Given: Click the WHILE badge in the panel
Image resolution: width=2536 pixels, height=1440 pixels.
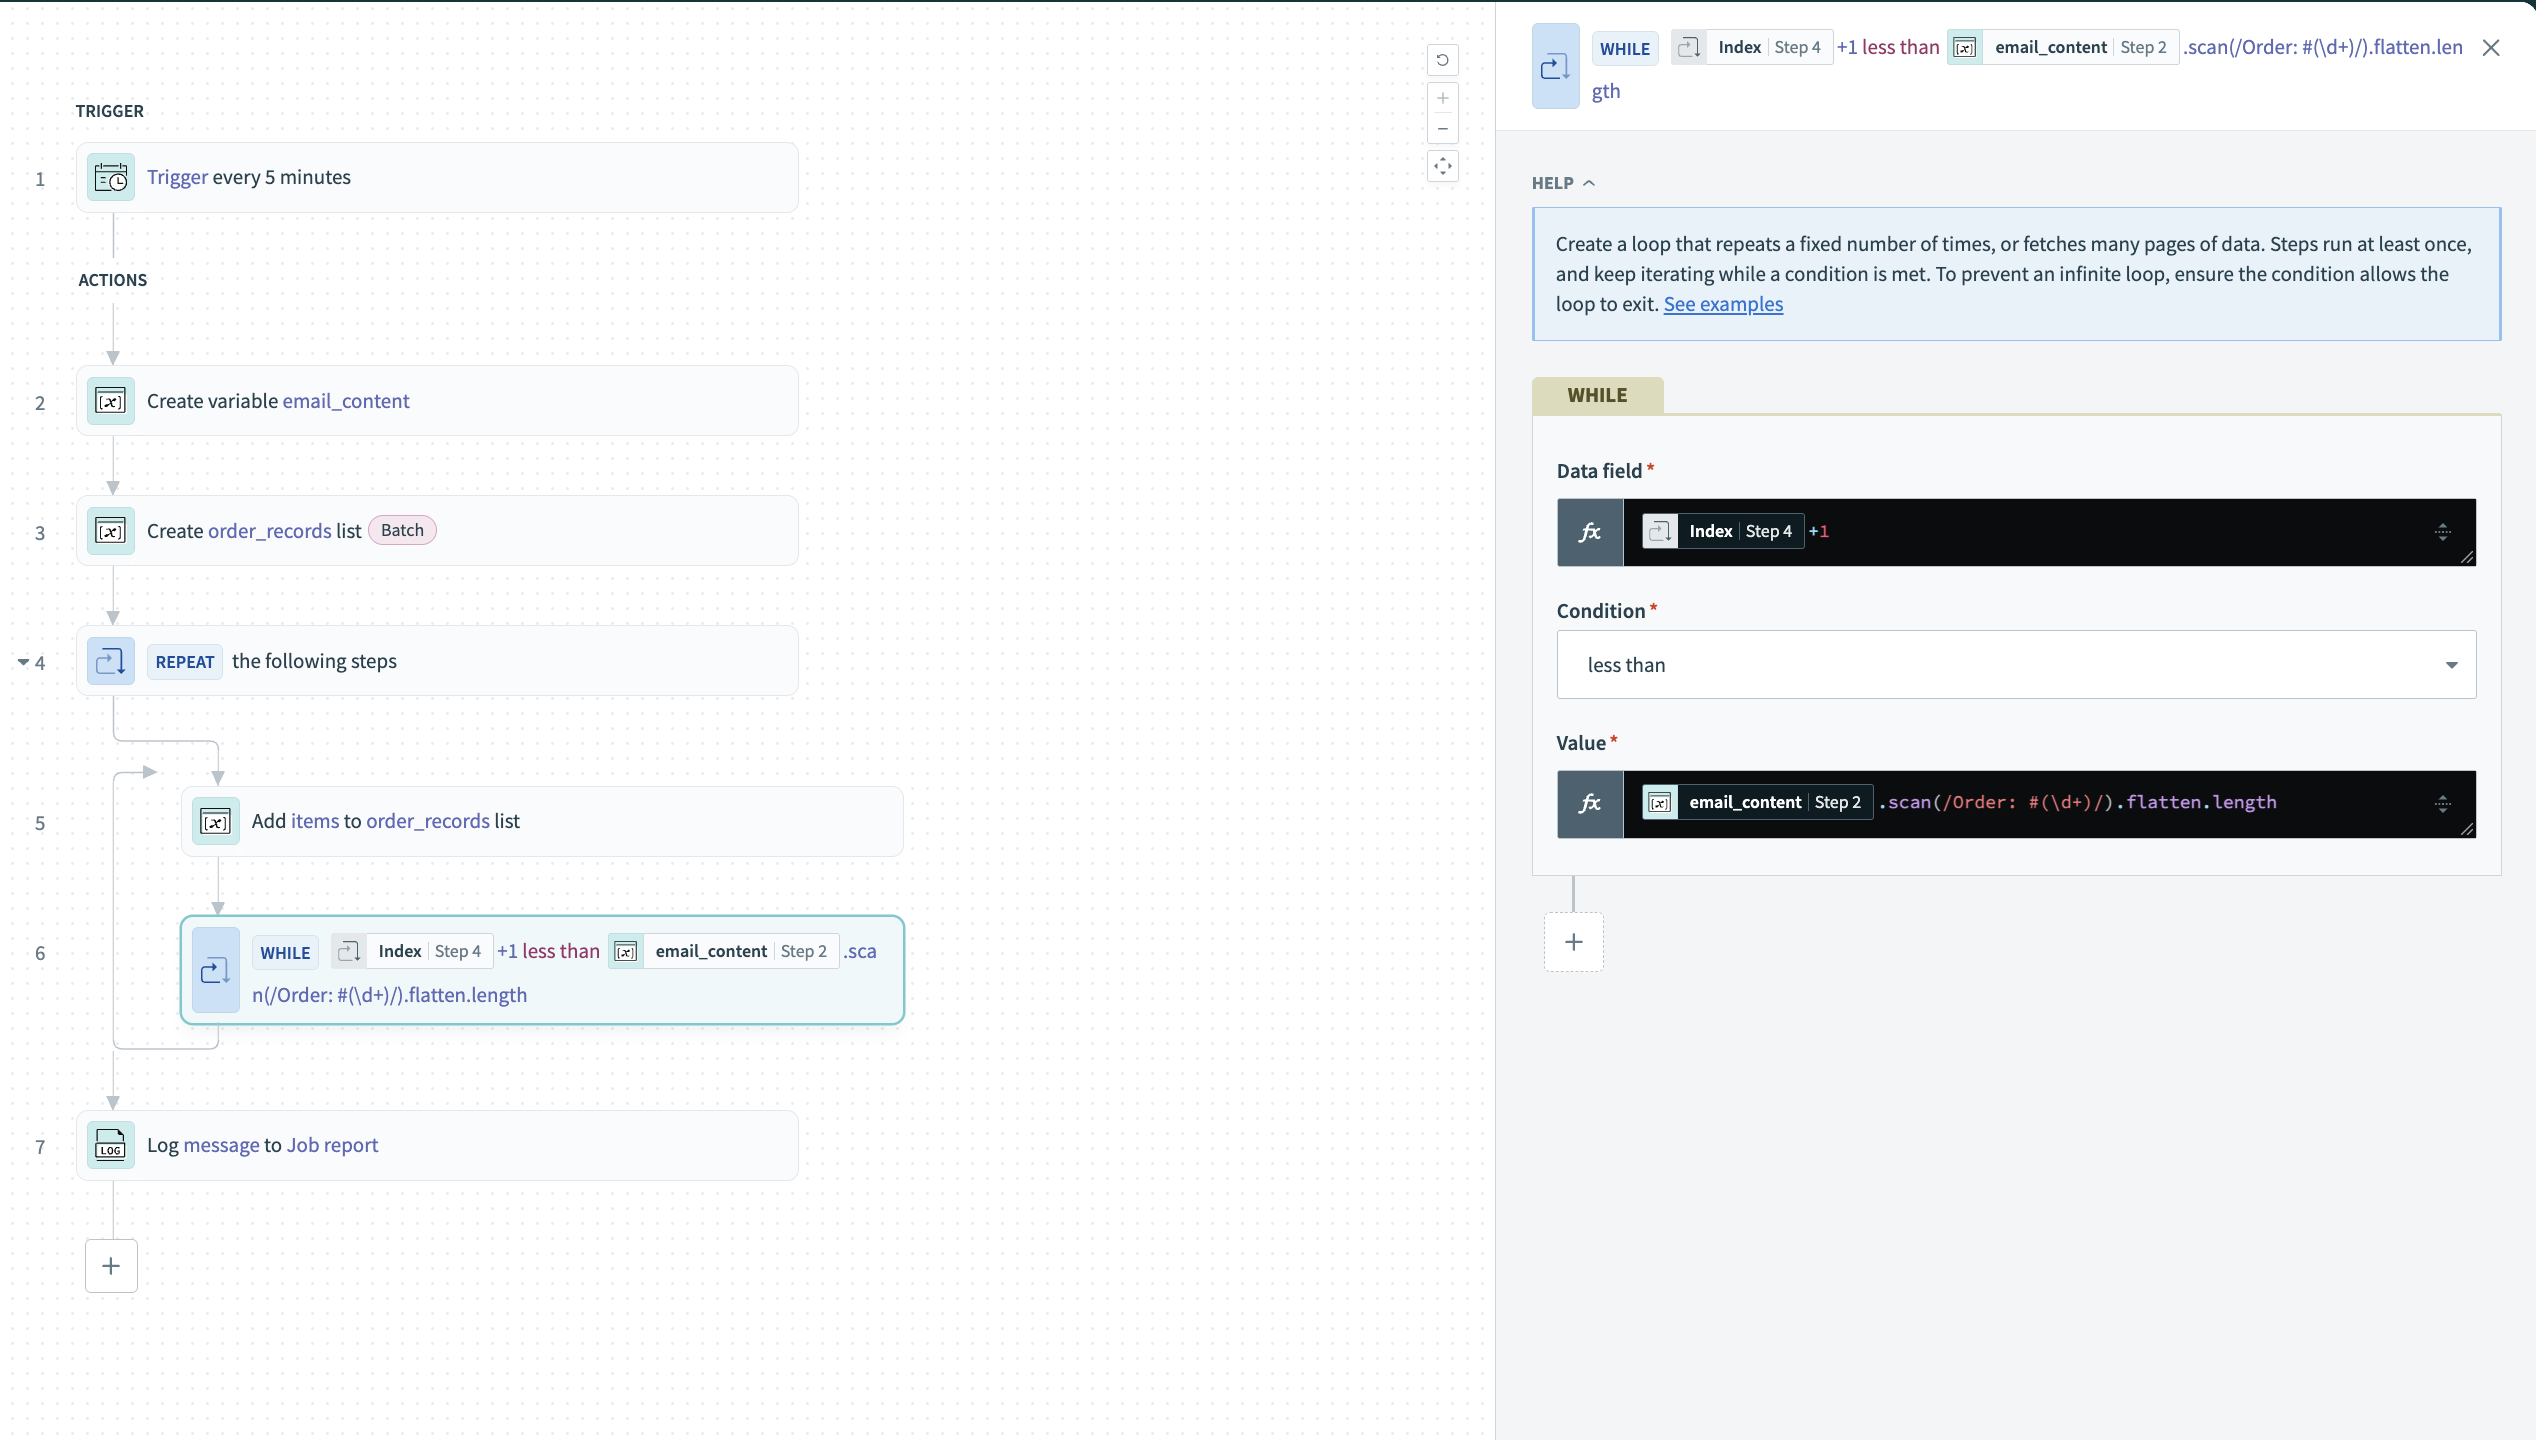Looking at the screenshot, I should 1596,395.
